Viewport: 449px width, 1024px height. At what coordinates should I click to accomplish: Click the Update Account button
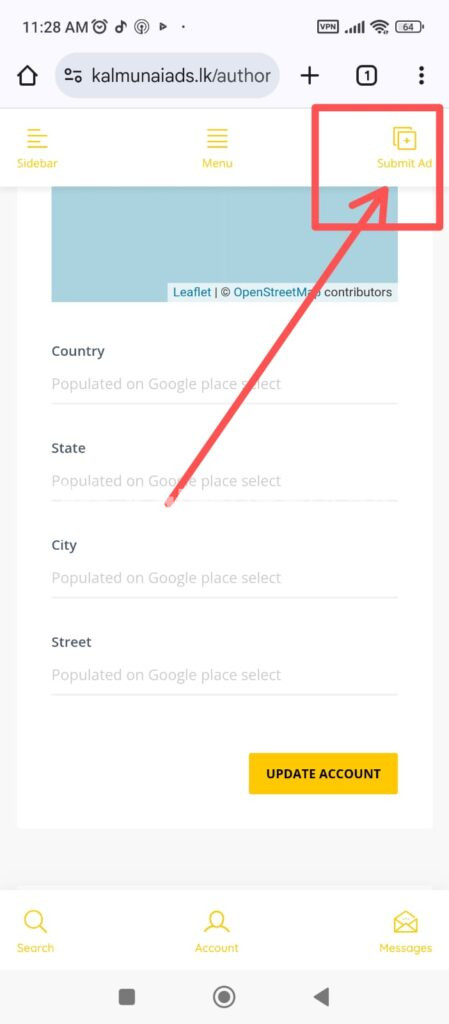[x=323, y=773]
